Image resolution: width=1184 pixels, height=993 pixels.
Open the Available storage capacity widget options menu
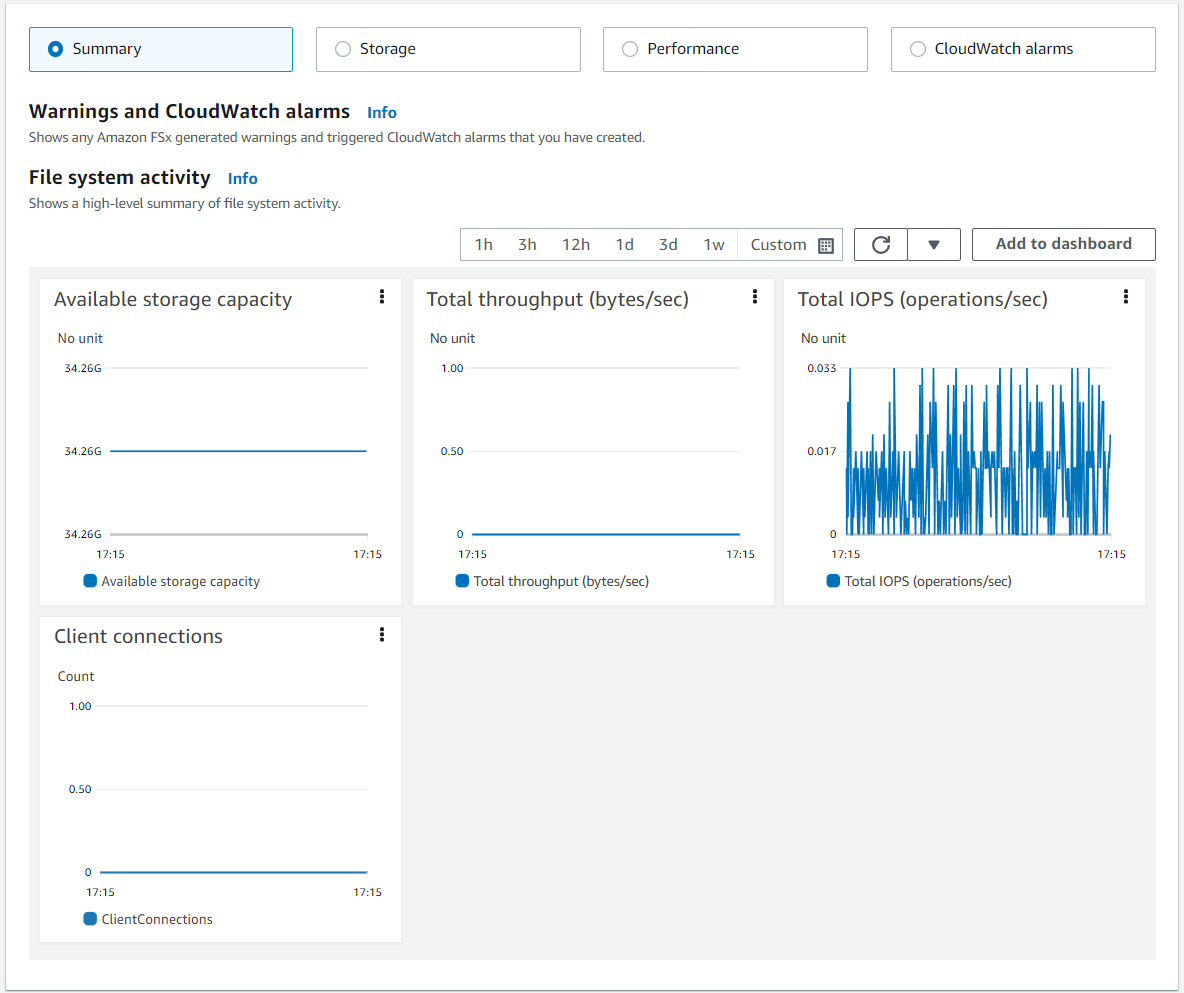pyautogui.click(x=381, y=297)
